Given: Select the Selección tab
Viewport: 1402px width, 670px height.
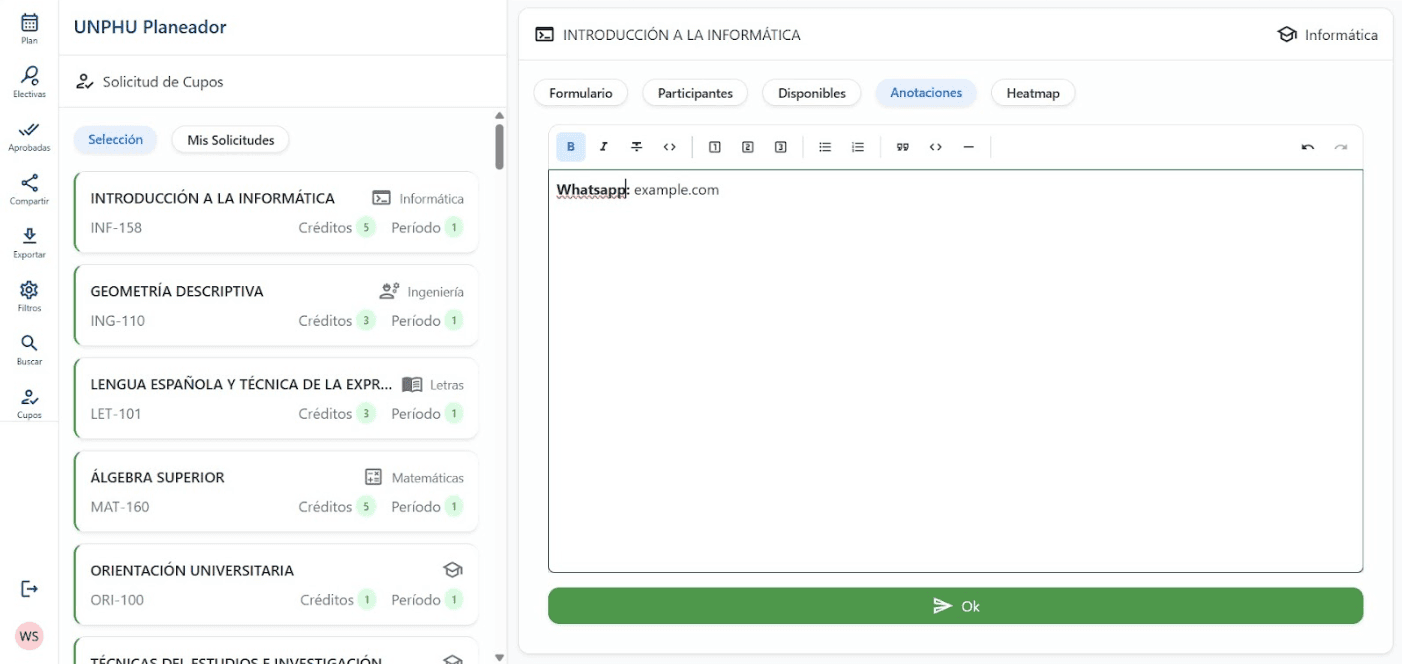Looking at the screenshot, I should pyautogui.click(x=116, y=140).
